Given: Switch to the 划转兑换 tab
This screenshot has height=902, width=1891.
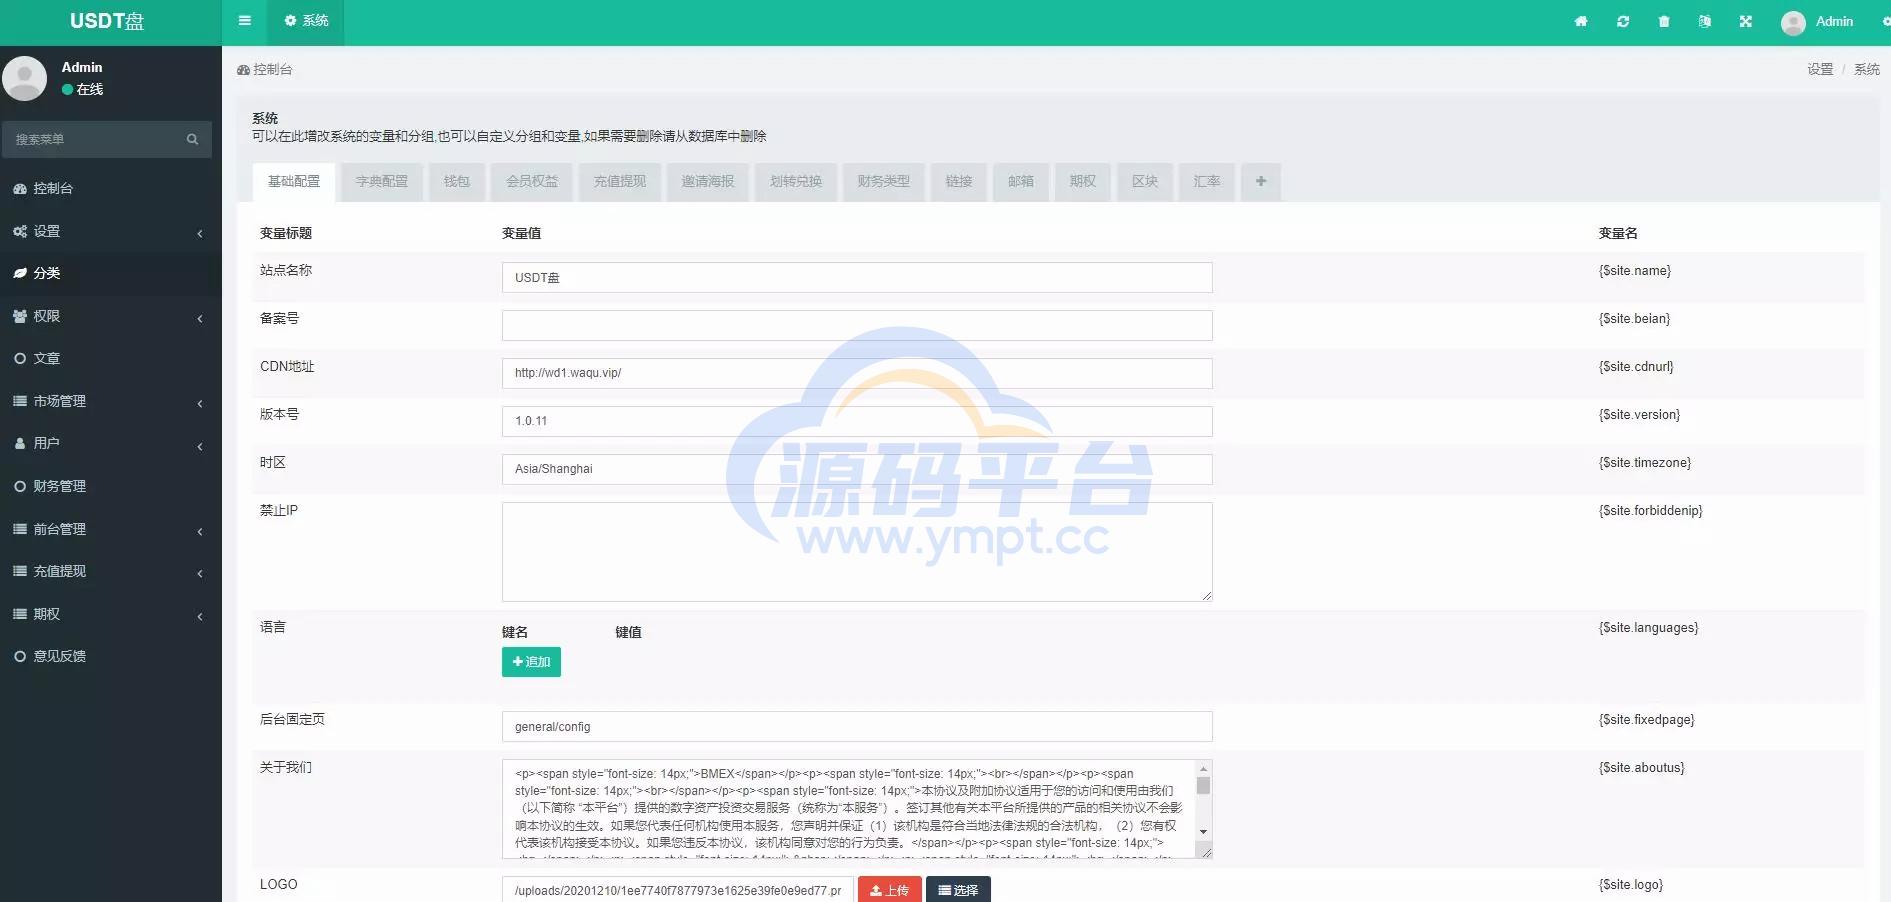Looking at the screenshot, I should click(x=796, y=182).
